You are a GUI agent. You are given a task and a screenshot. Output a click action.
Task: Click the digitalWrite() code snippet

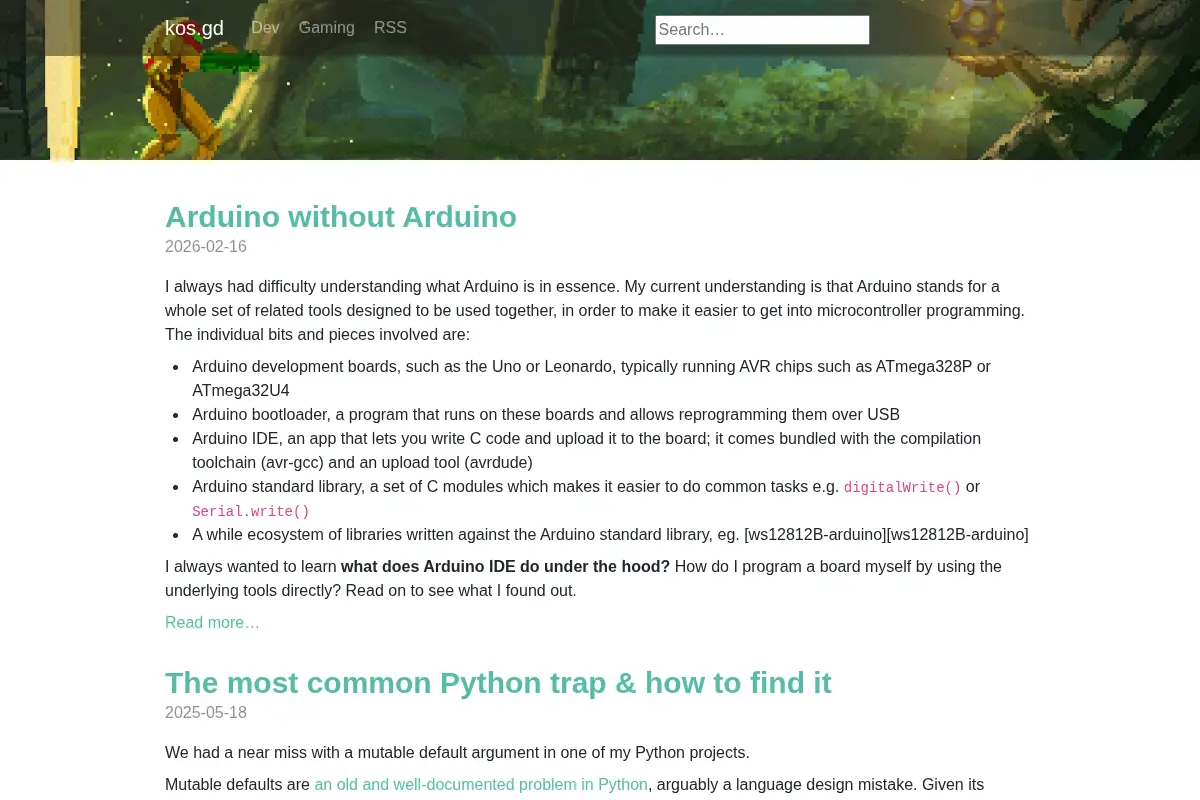(x=902, y=487)
